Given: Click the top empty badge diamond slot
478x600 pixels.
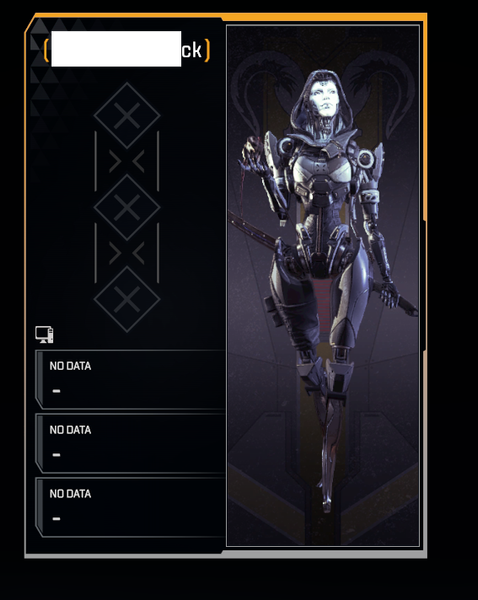Looking at the screenshot, I should point(127,115).
